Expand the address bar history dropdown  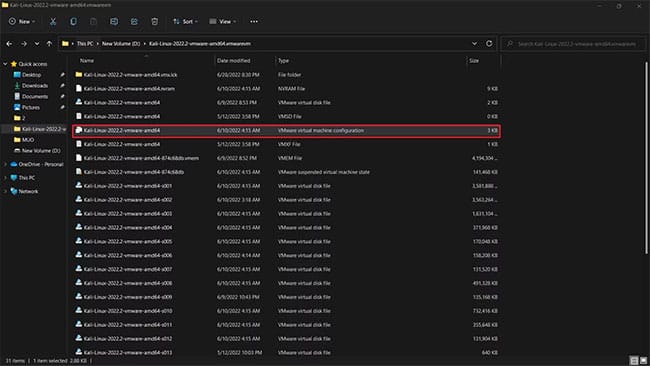[x=474, y=44]
